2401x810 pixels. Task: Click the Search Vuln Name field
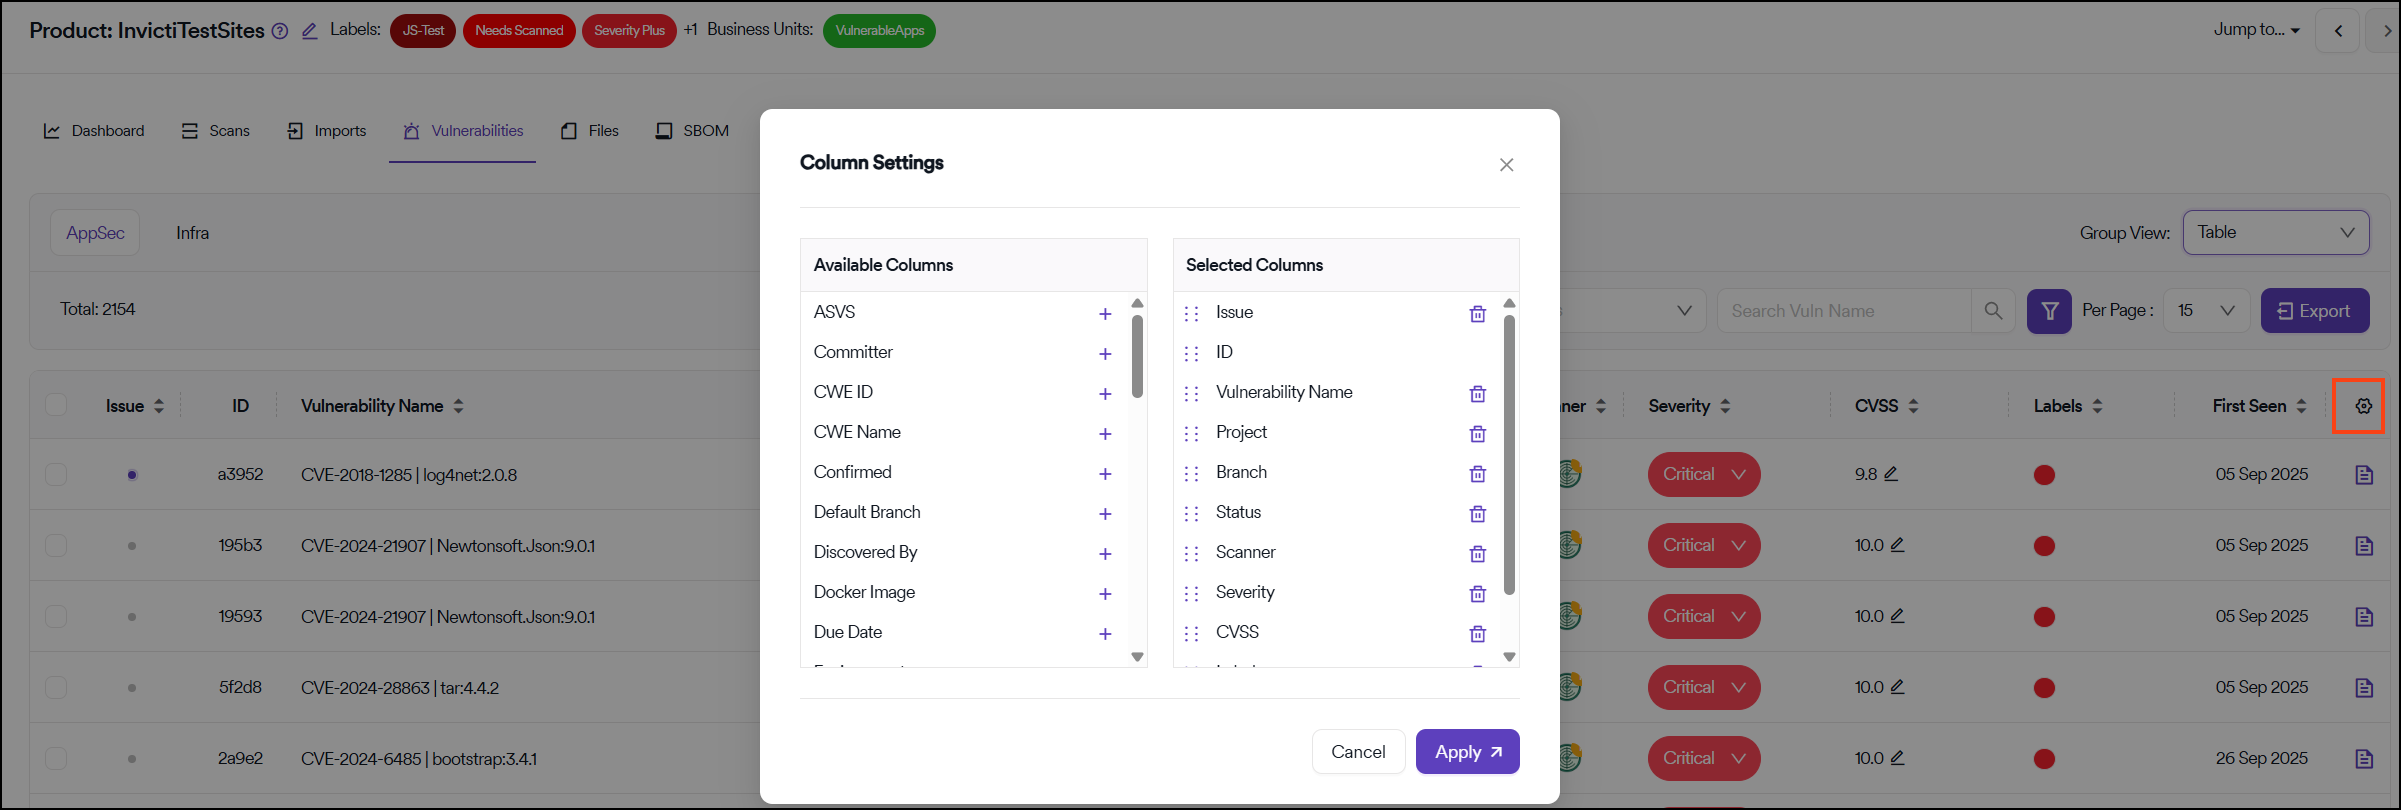point(1842,311)
